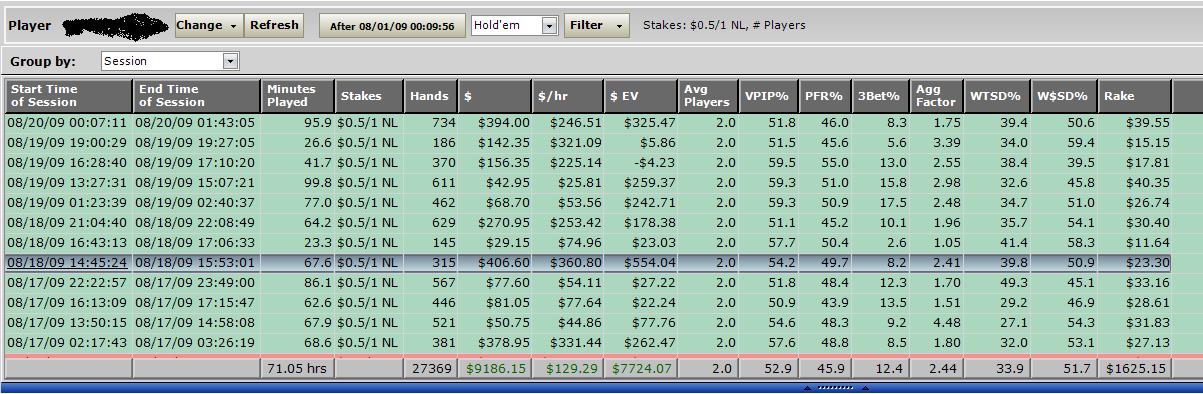1203x394 pixels.
Task: Sort by 3Bet% column header
Action: pyautogui.click(x=880, y=96)
